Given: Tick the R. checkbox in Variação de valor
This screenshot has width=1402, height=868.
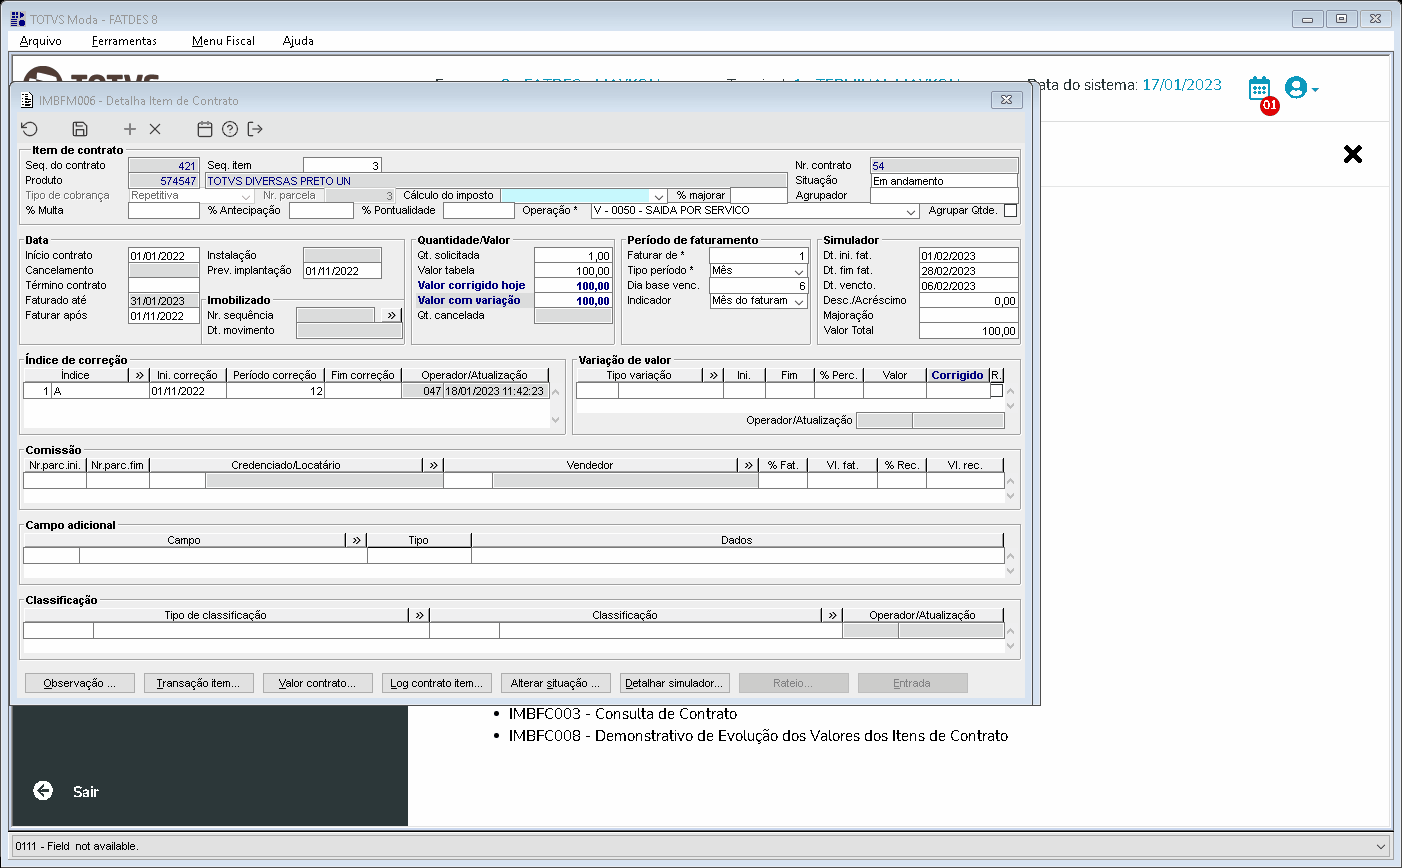Looking at the screenshot, I should (996, 391).
